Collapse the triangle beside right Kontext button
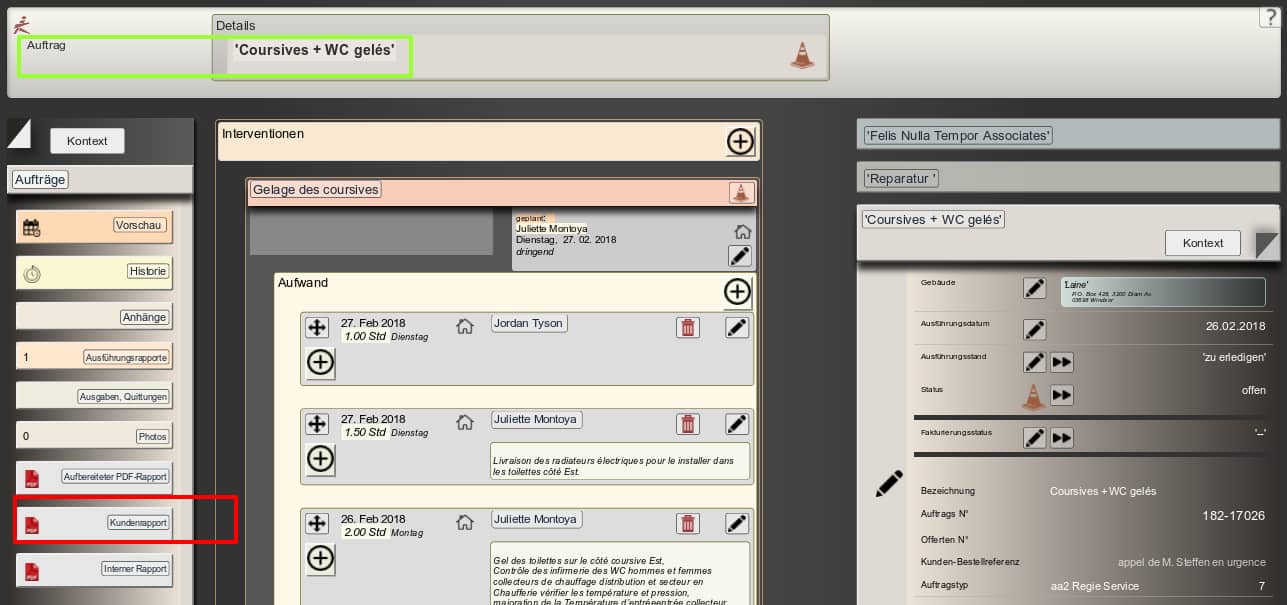This screenshot has width=1287, height=605. click(1267, 245)
